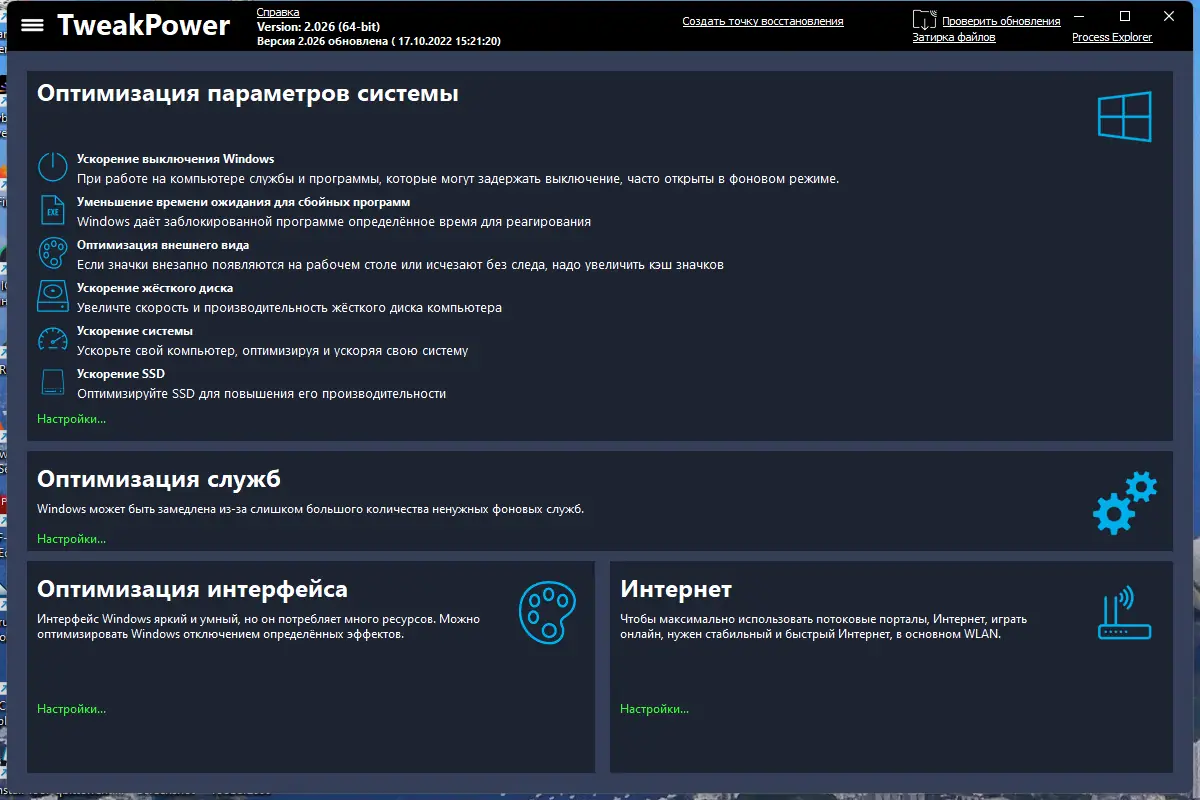Open Настройки in the Интернет panel
The height and width of the screenshot is (800, 1200).
point(654,709)
